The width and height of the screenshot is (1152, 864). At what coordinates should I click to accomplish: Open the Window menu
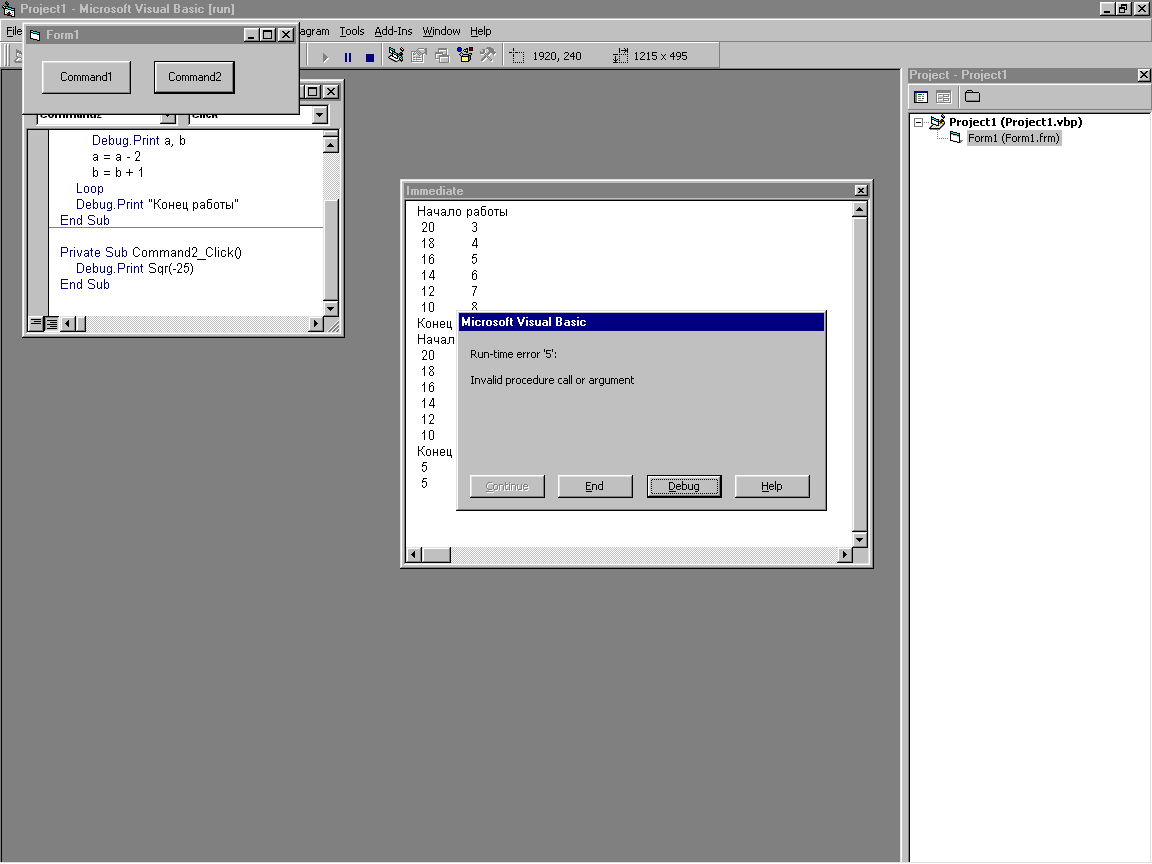click(x=441, y=31)
